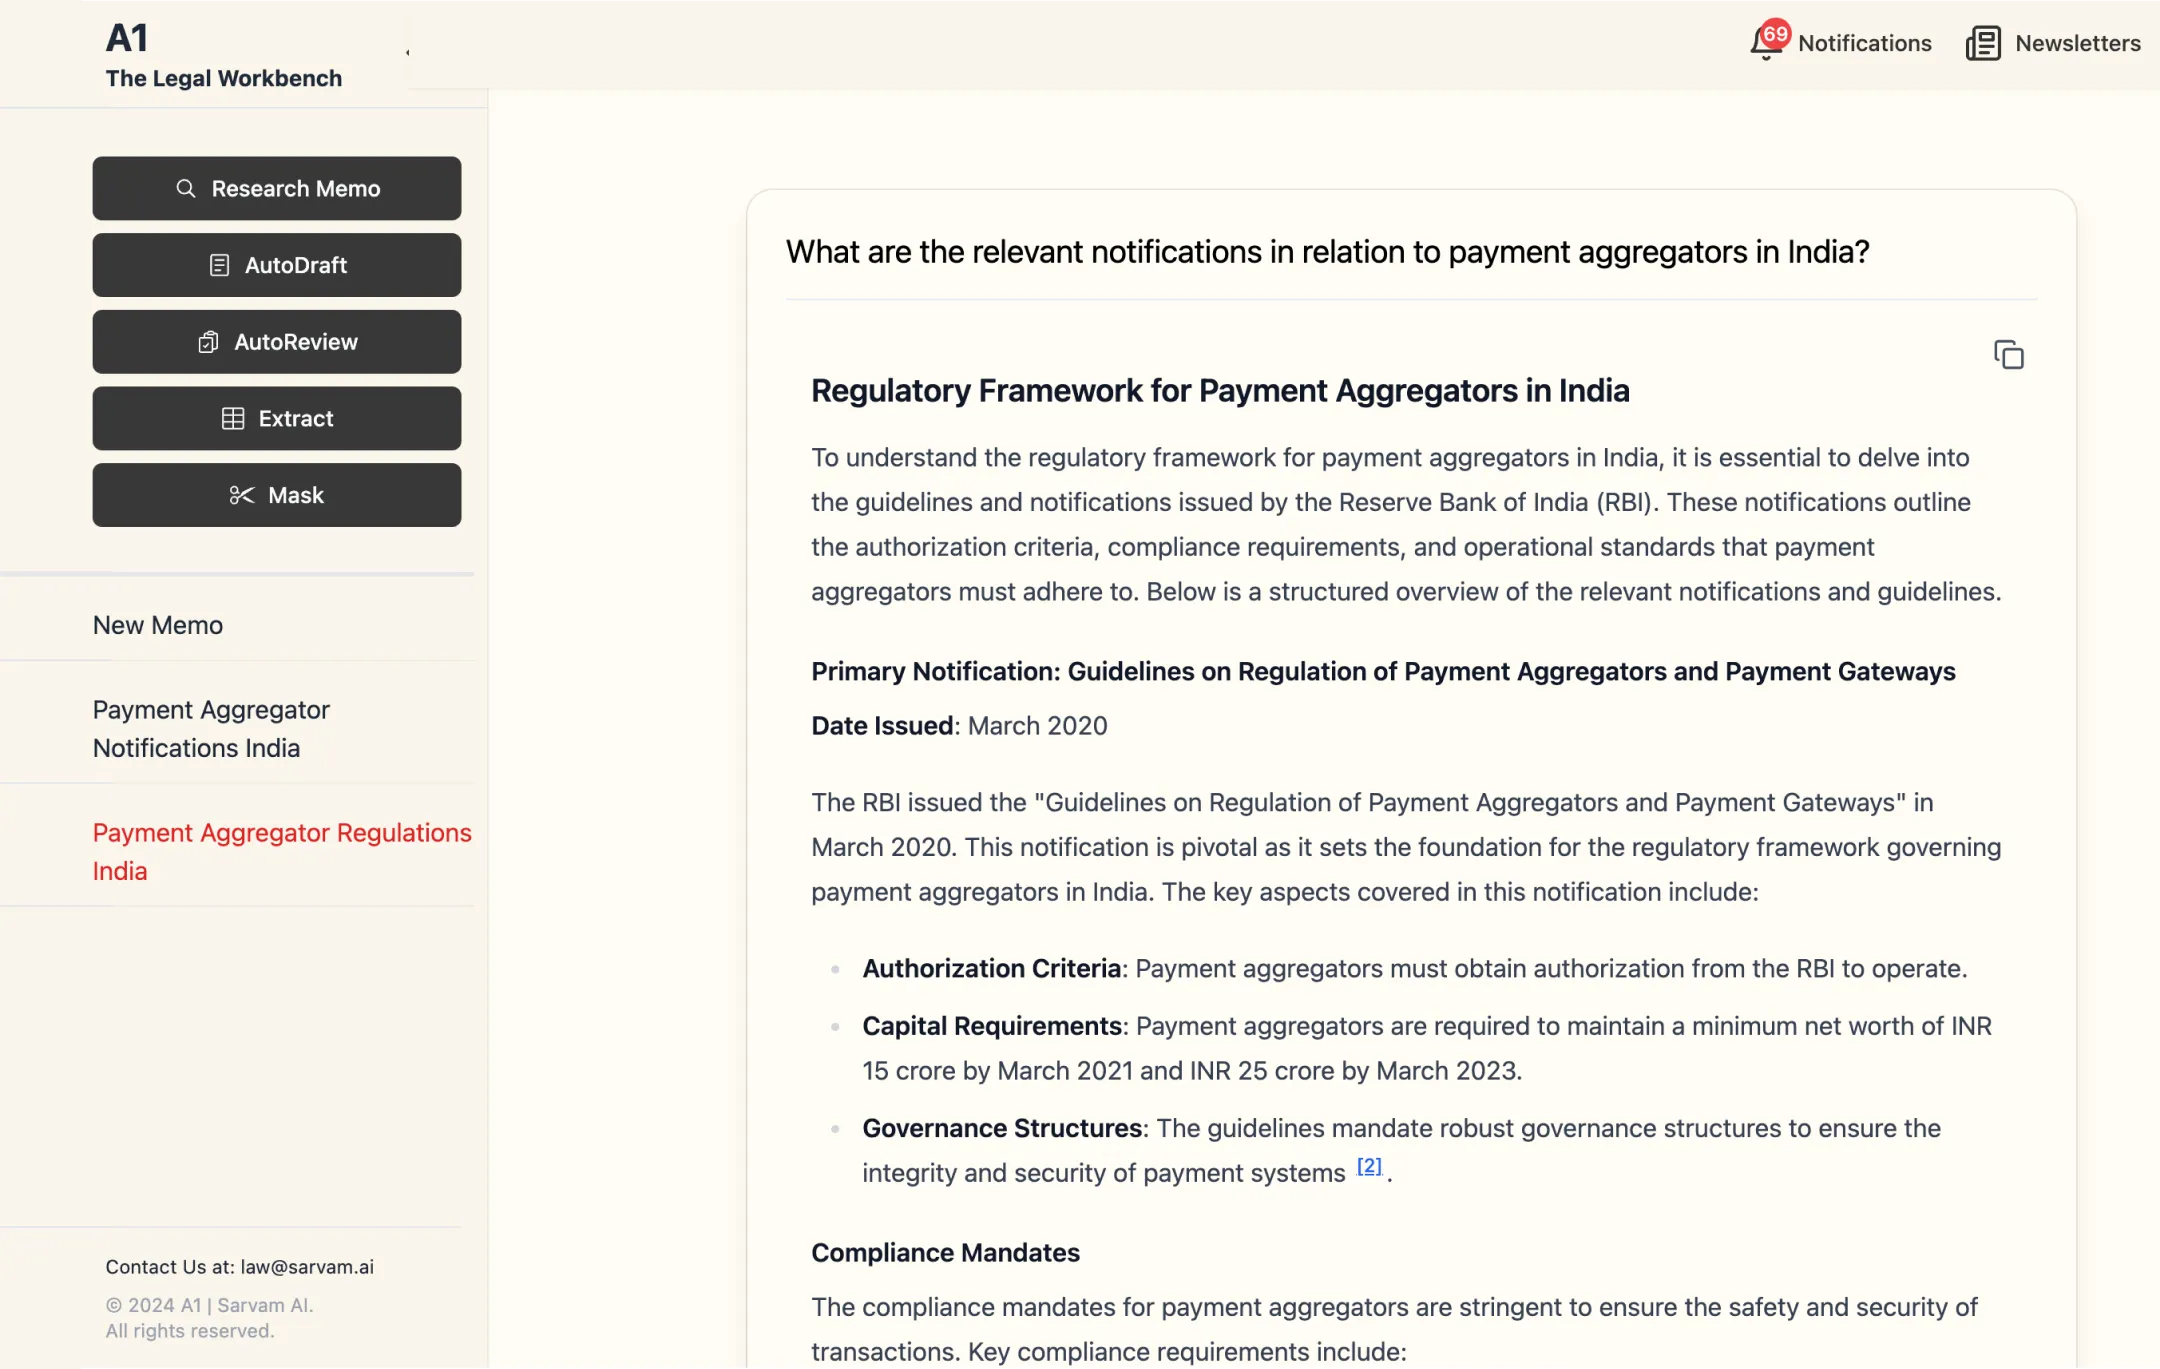Collapse the sidebar with small arrow
The height and width of the screenshot is (1369, 2160).
click(x=407, y=53)
